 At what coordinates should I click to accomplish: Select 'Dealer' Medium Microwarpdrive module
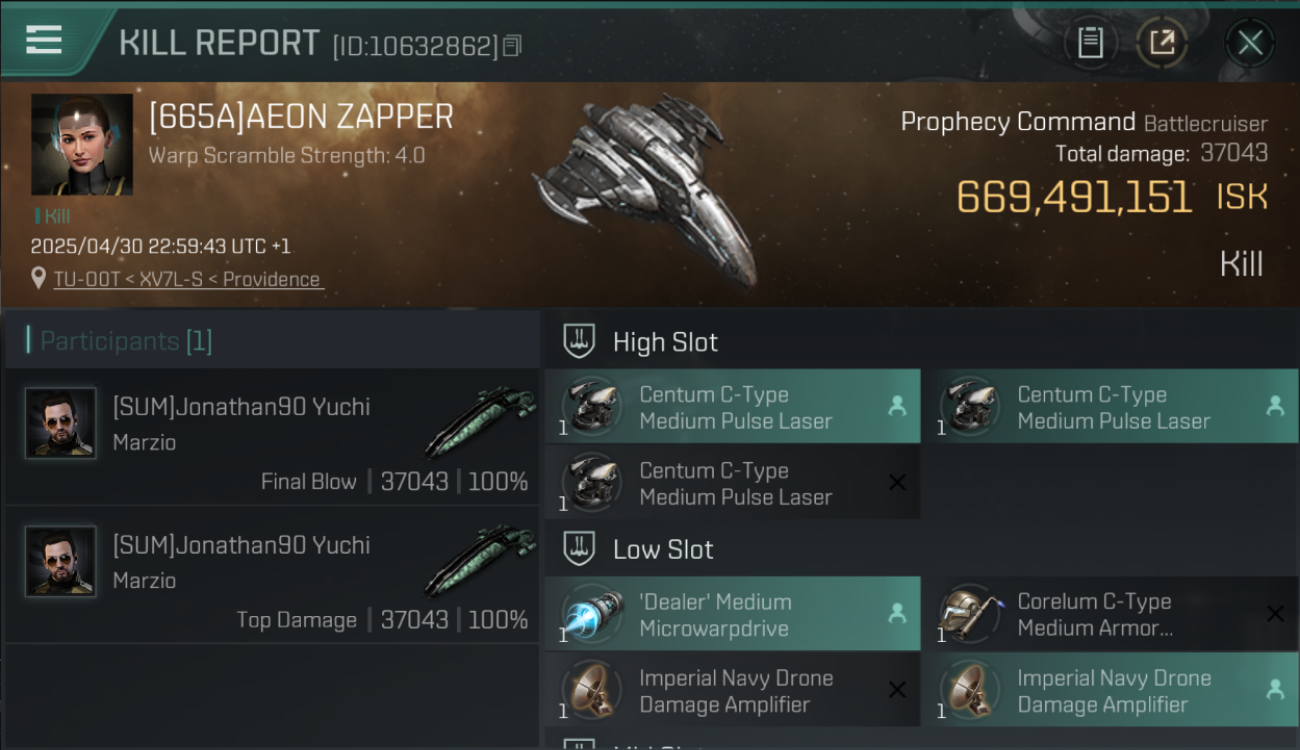(732, 614)
